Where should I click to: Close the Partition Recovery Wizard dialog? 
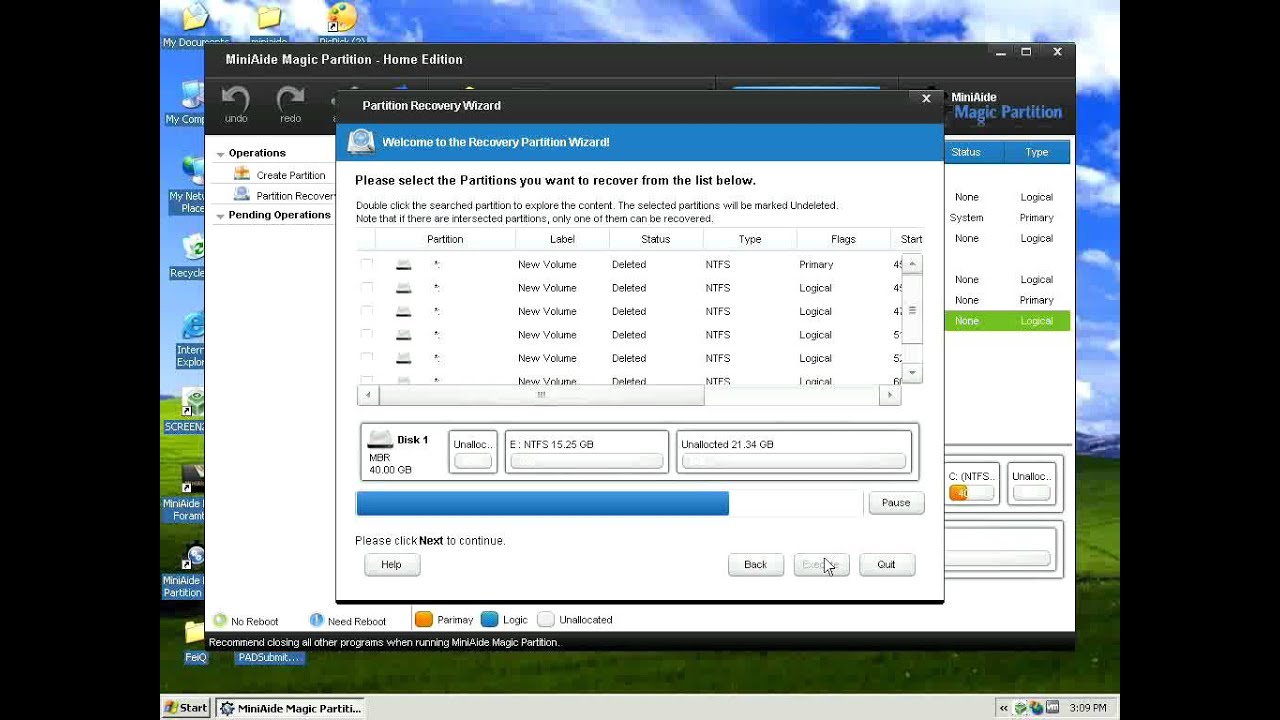pos(926,98)
